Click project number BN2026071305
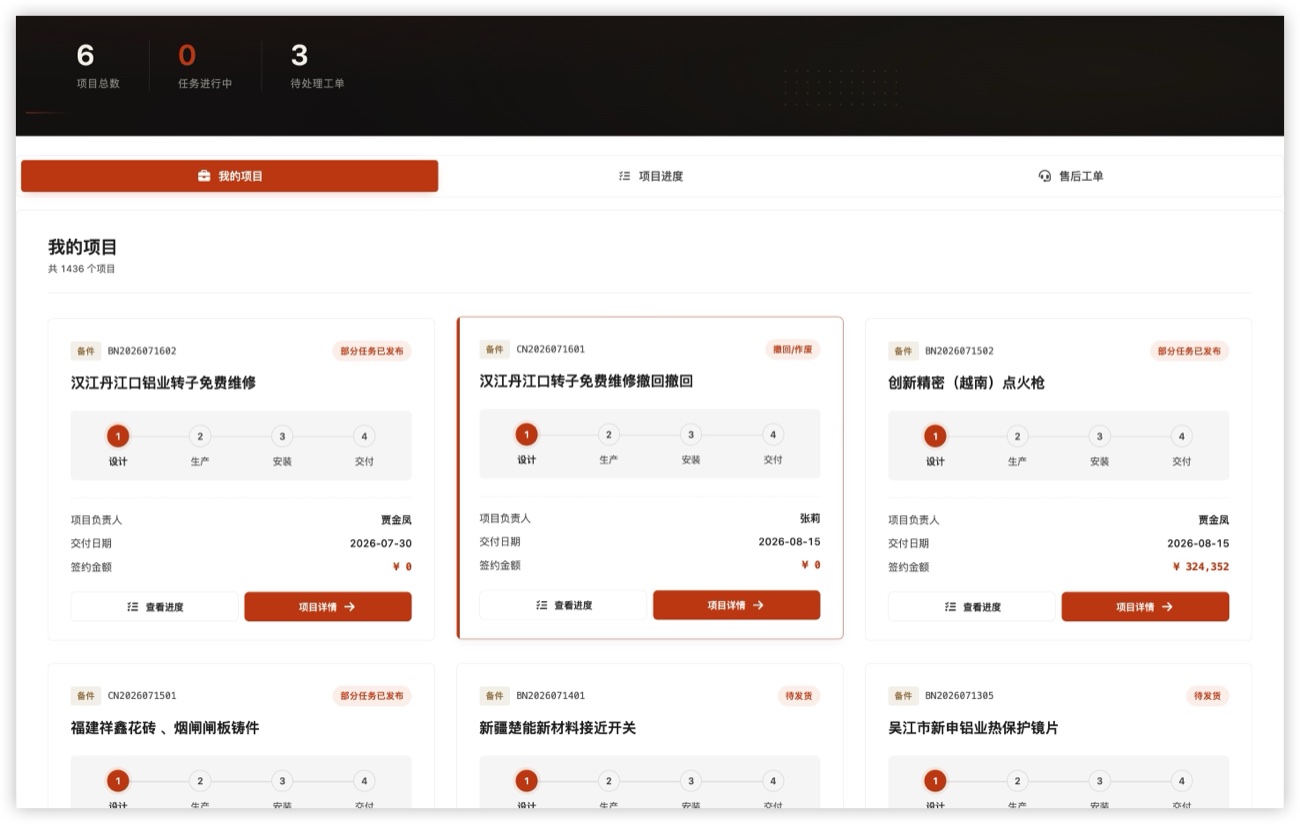This screenshot has height=824, width=1300. (959, 695)
